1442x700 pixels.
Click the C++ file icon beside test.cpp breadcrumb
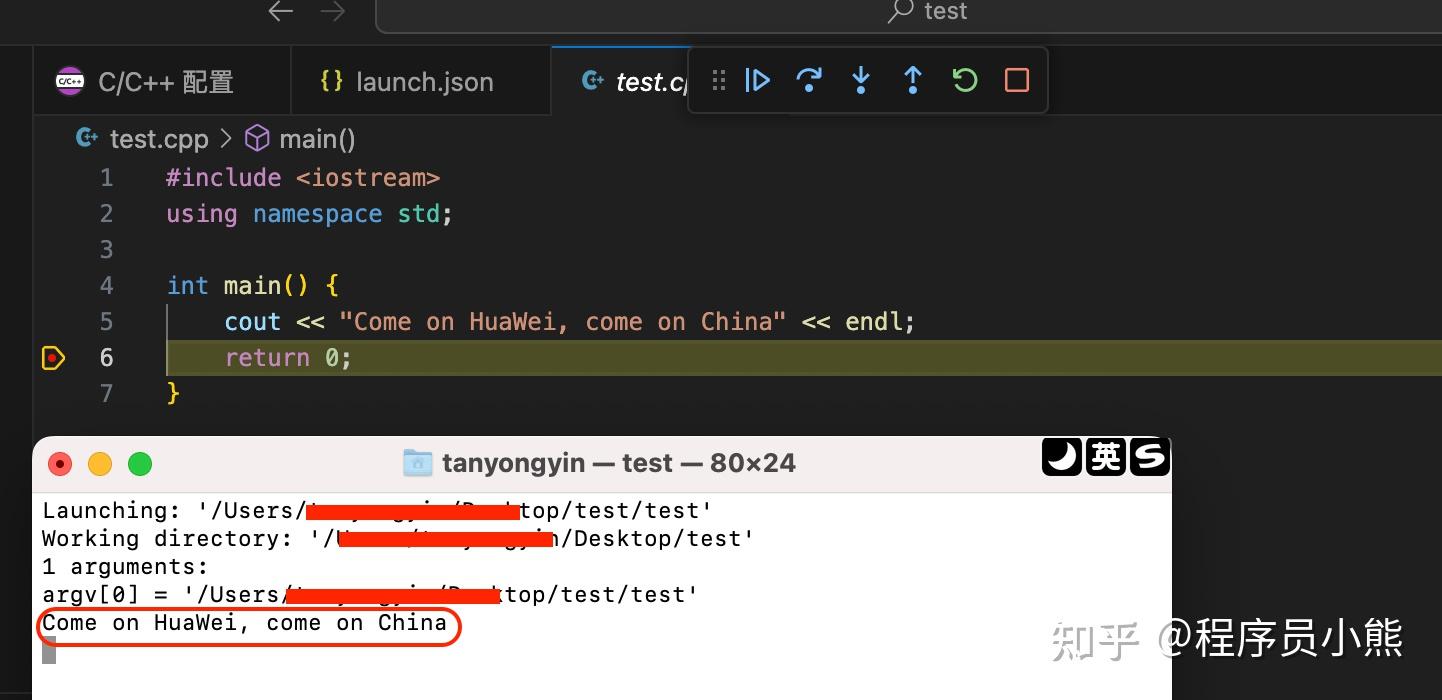pyautogui.click(x=87, y=138)
